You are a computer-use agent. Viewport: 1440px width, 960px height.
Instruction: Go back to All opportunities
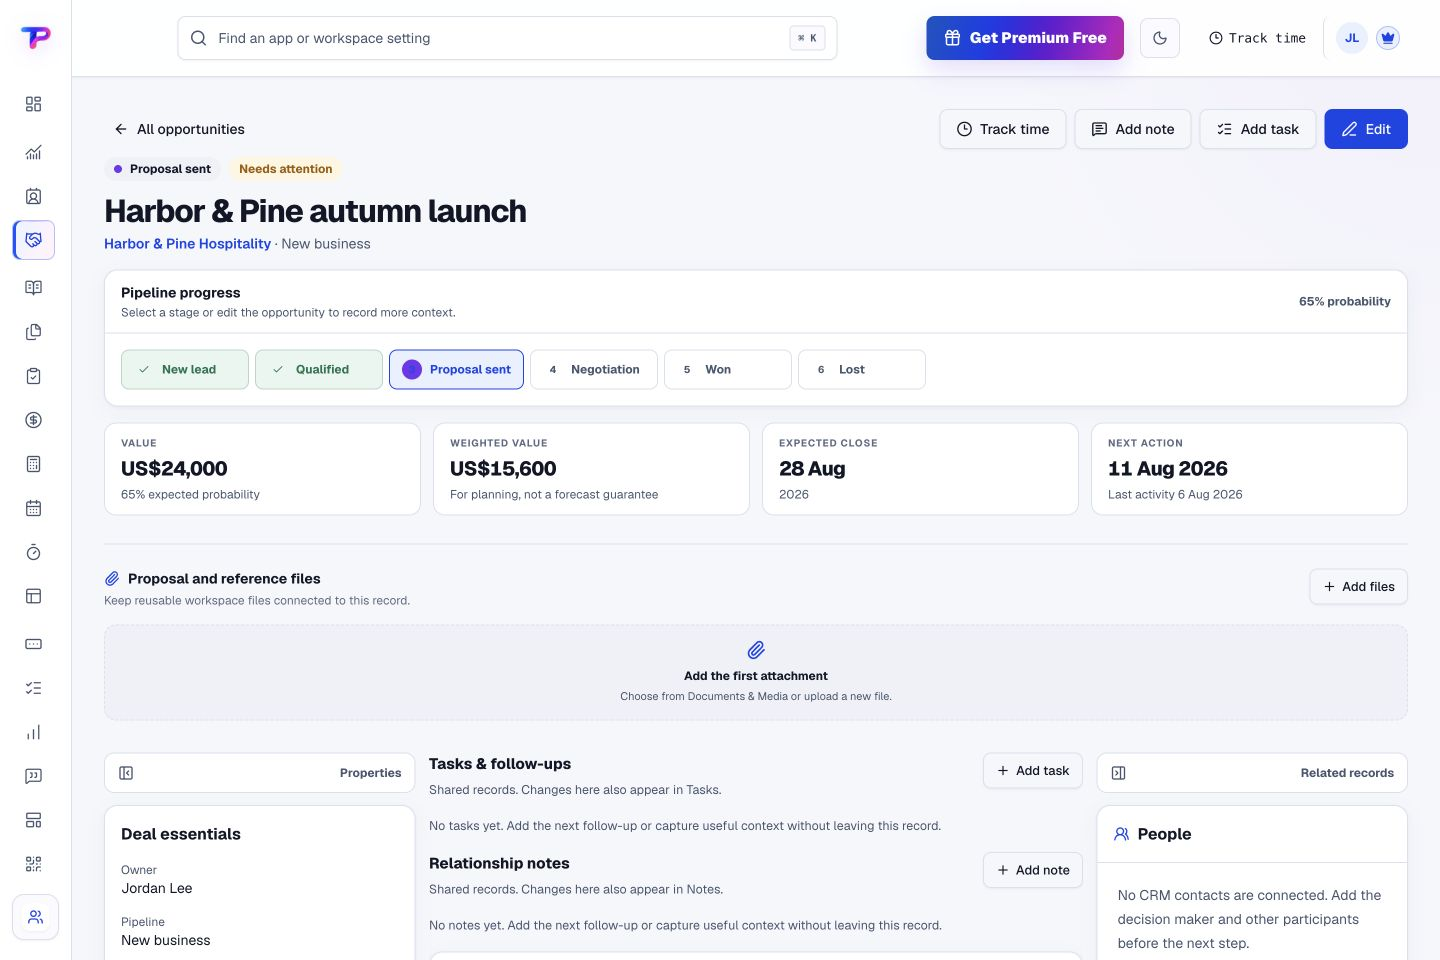point(179,129)
